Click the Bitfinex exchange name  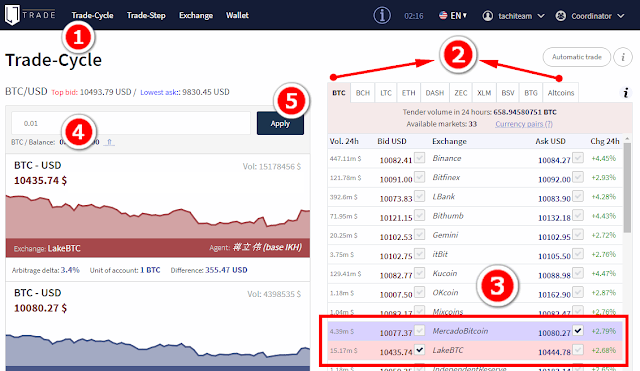point(446,178)
